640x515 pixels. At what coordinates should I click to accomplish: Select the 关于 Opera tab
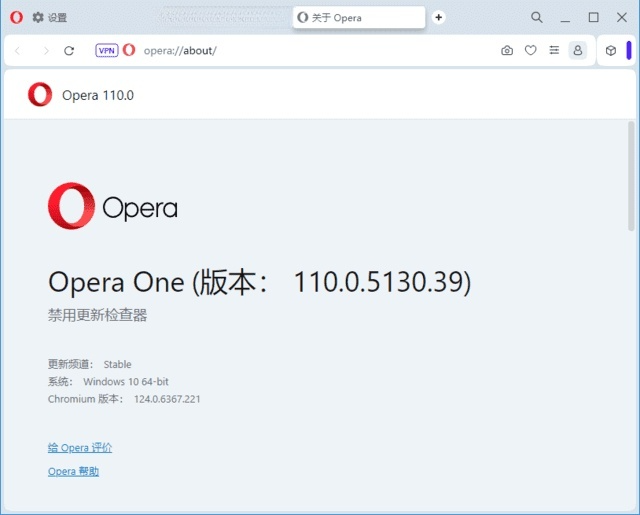tap(359, 18)
